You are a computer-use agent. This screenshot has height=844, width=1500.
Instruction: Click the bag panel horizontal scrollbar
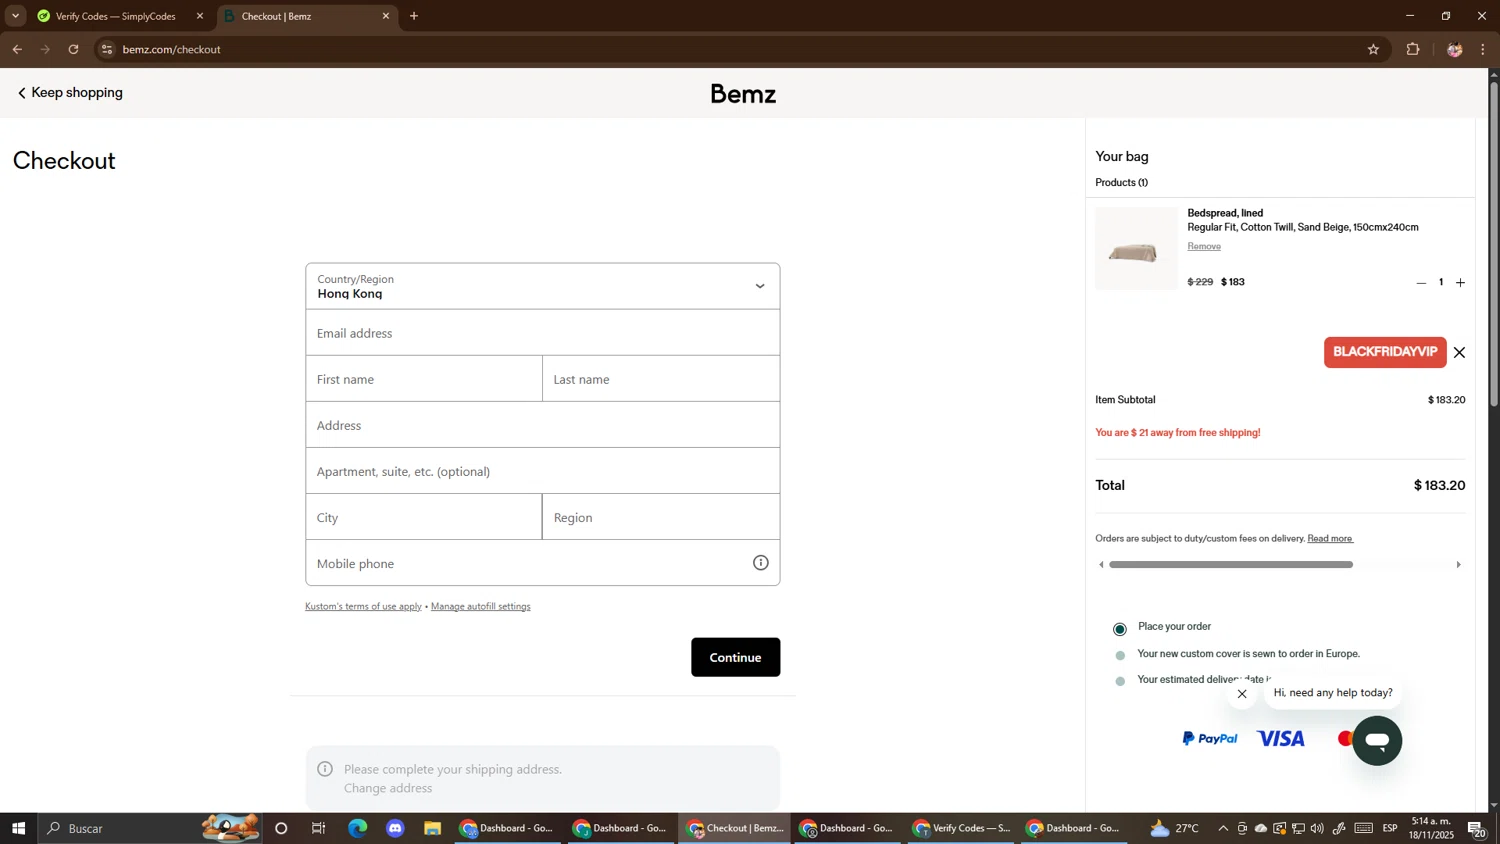click(1231, 565)
